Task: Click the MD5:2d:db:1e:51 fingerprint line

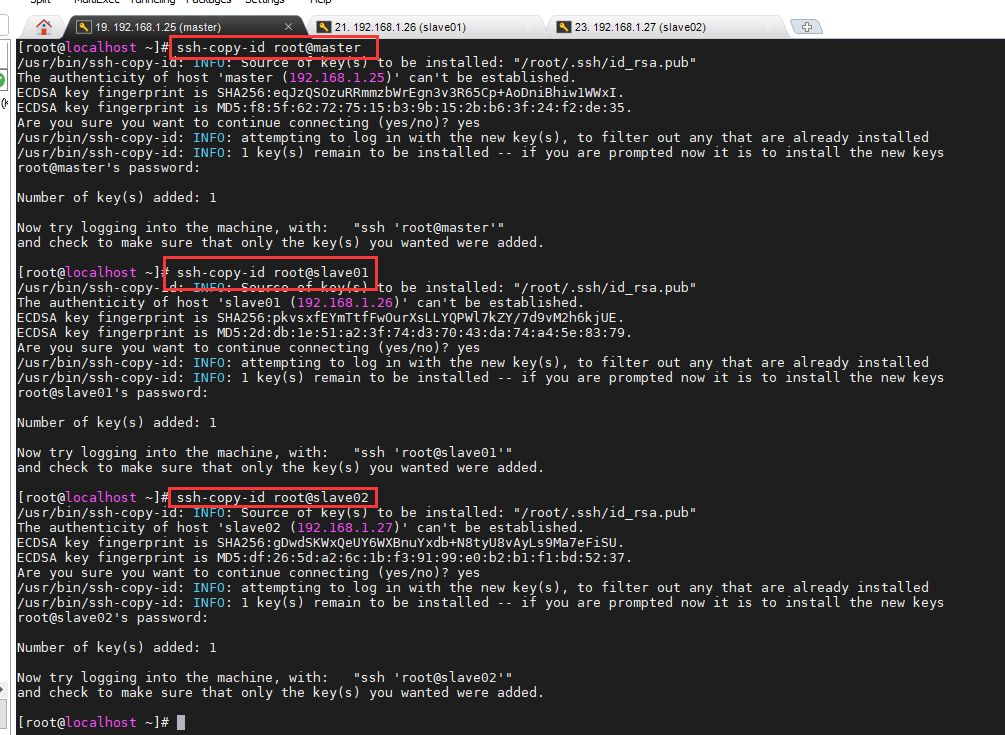Action: point(324,333)
